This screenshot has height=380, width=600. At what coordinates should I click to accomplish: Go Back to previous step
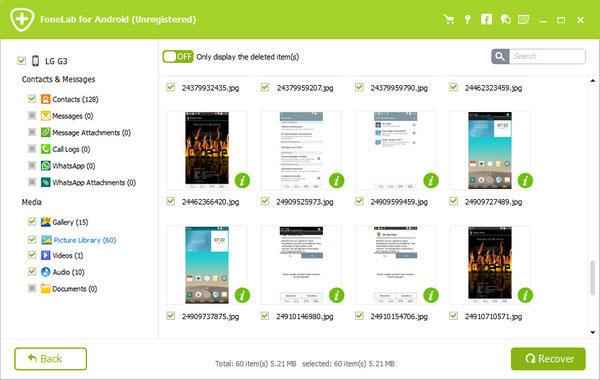(x=51, y=359)
